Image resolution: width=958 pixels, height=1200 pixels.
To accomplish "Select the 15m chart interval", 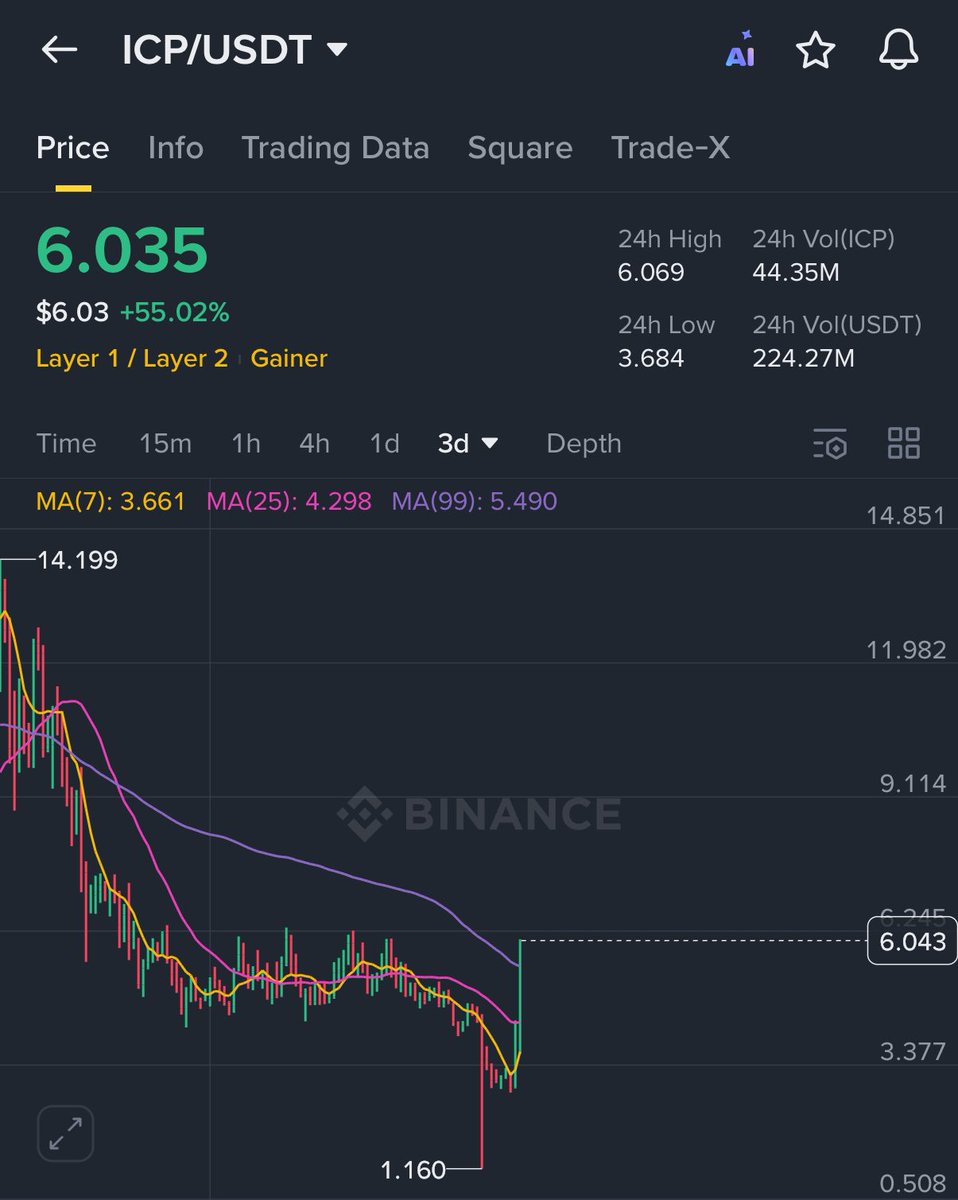I will [165, 444].
